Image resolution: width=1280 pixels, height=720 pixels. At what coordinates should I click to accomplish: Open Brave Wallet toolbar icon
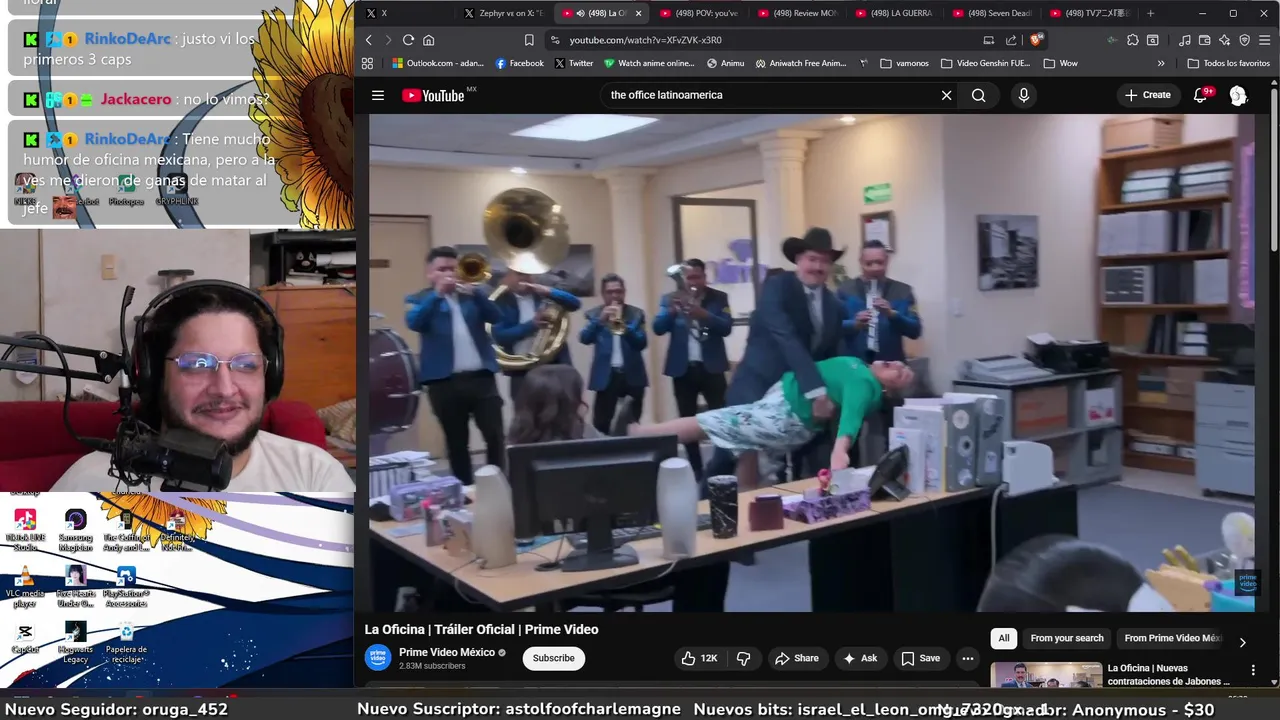(x=1204, y=40)
